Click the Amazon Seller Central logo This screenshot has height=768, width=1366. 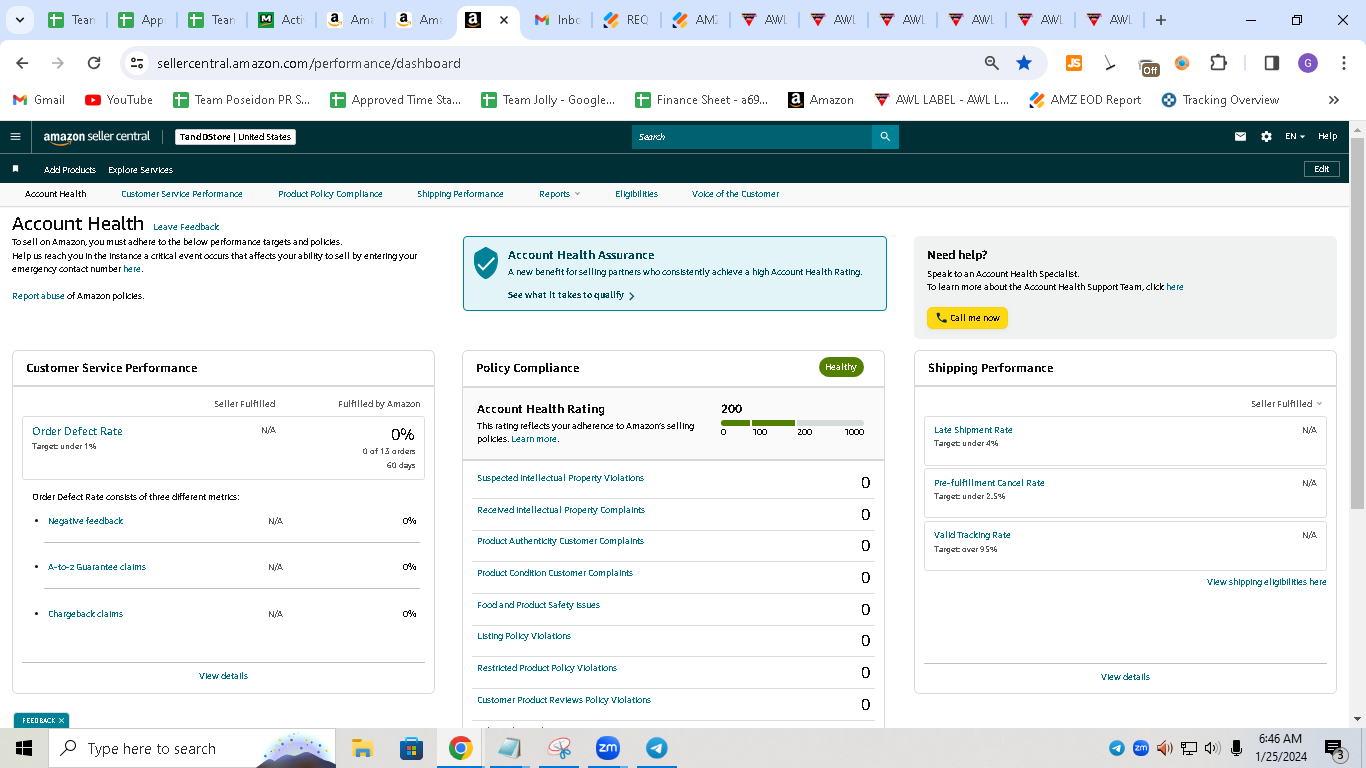click(x=97, y=137)
